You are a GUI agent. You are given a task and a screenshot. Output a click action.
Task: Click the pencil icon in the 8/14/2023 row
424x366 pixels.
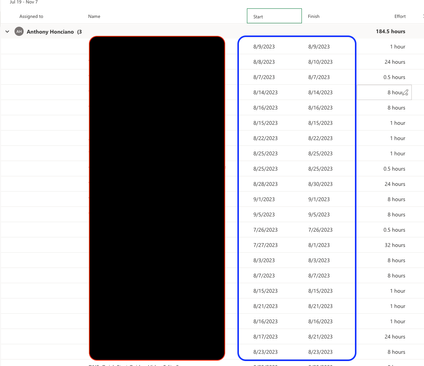(x=405, y=93)
